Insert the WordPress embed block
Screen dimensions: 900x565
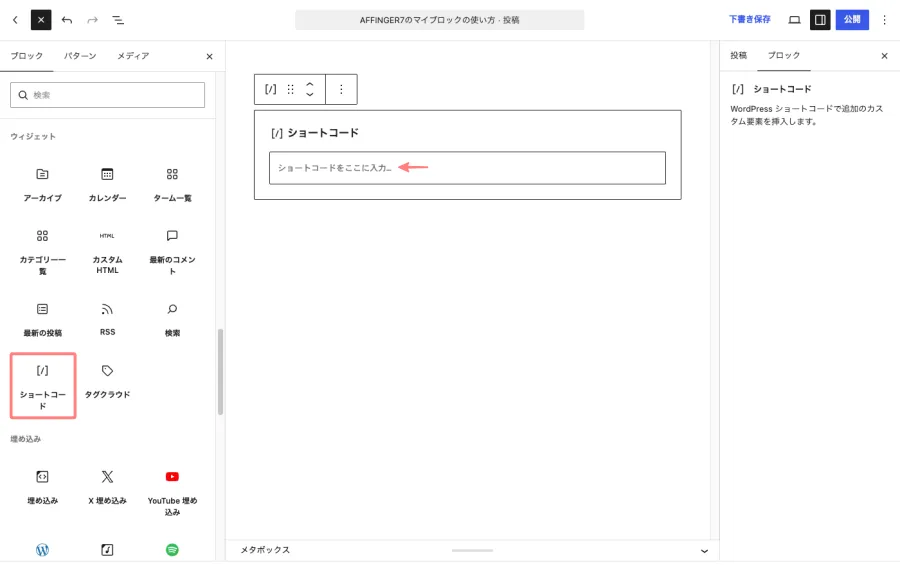coord(42,549)
